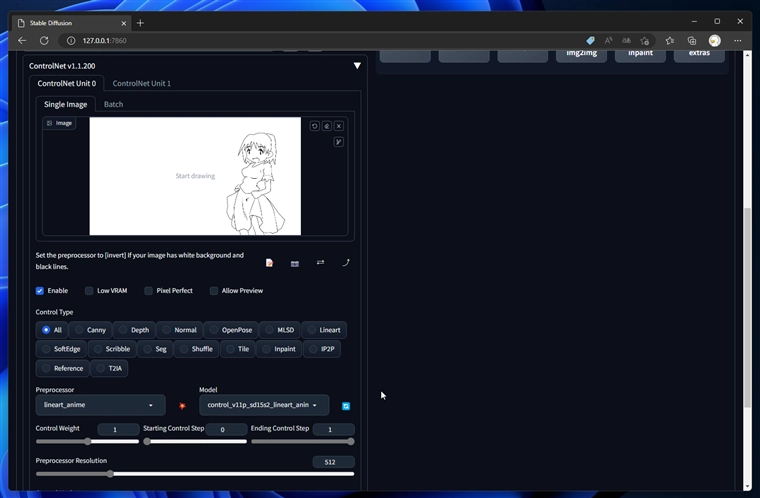Open the brush settings icon beside the canvas
The height and width of the screenshot is (498, 760).
pos(339,142)
